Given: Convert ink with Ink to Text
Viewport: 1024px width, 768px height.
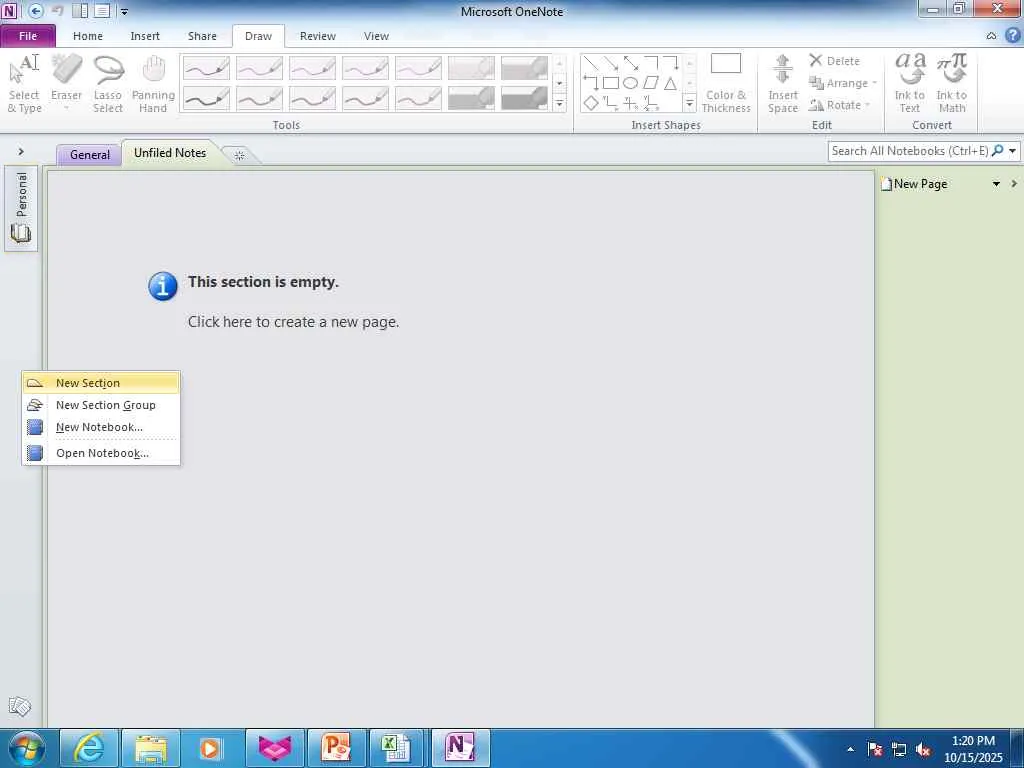Looking at the screenshot, I should (910, 84).
